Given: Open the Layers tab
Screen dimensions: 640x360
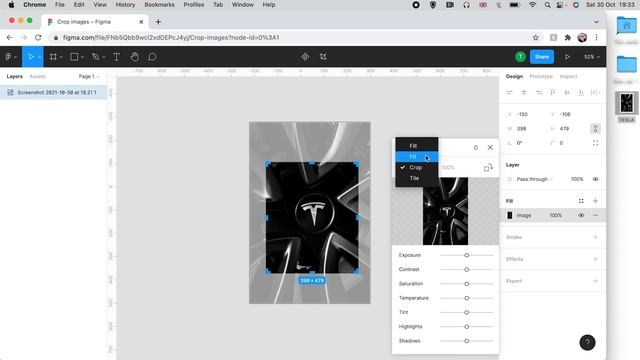Looking at the screenshot, I should coord(15,76).
